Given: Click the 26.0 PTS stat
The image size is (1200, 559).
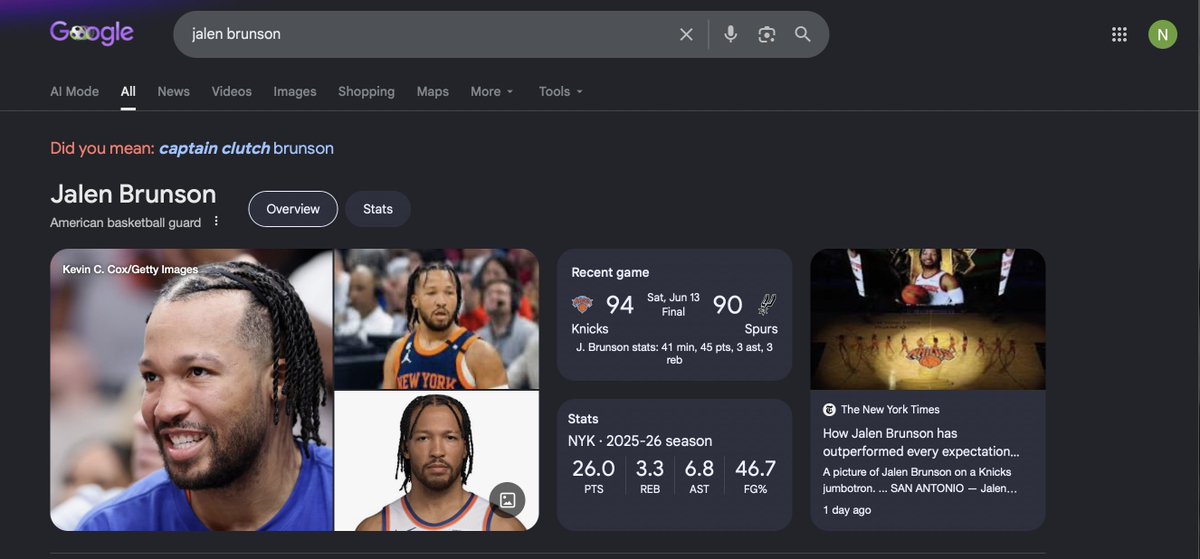Looking at the screenshot, I should (x=593, y=475).
